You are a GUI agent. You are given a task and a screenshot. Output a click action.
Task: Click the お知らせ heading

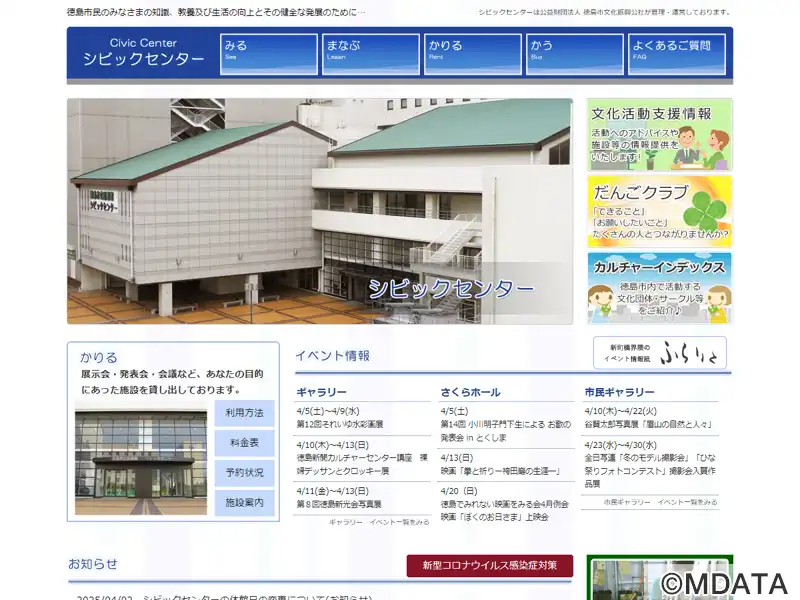click(93, 564)
